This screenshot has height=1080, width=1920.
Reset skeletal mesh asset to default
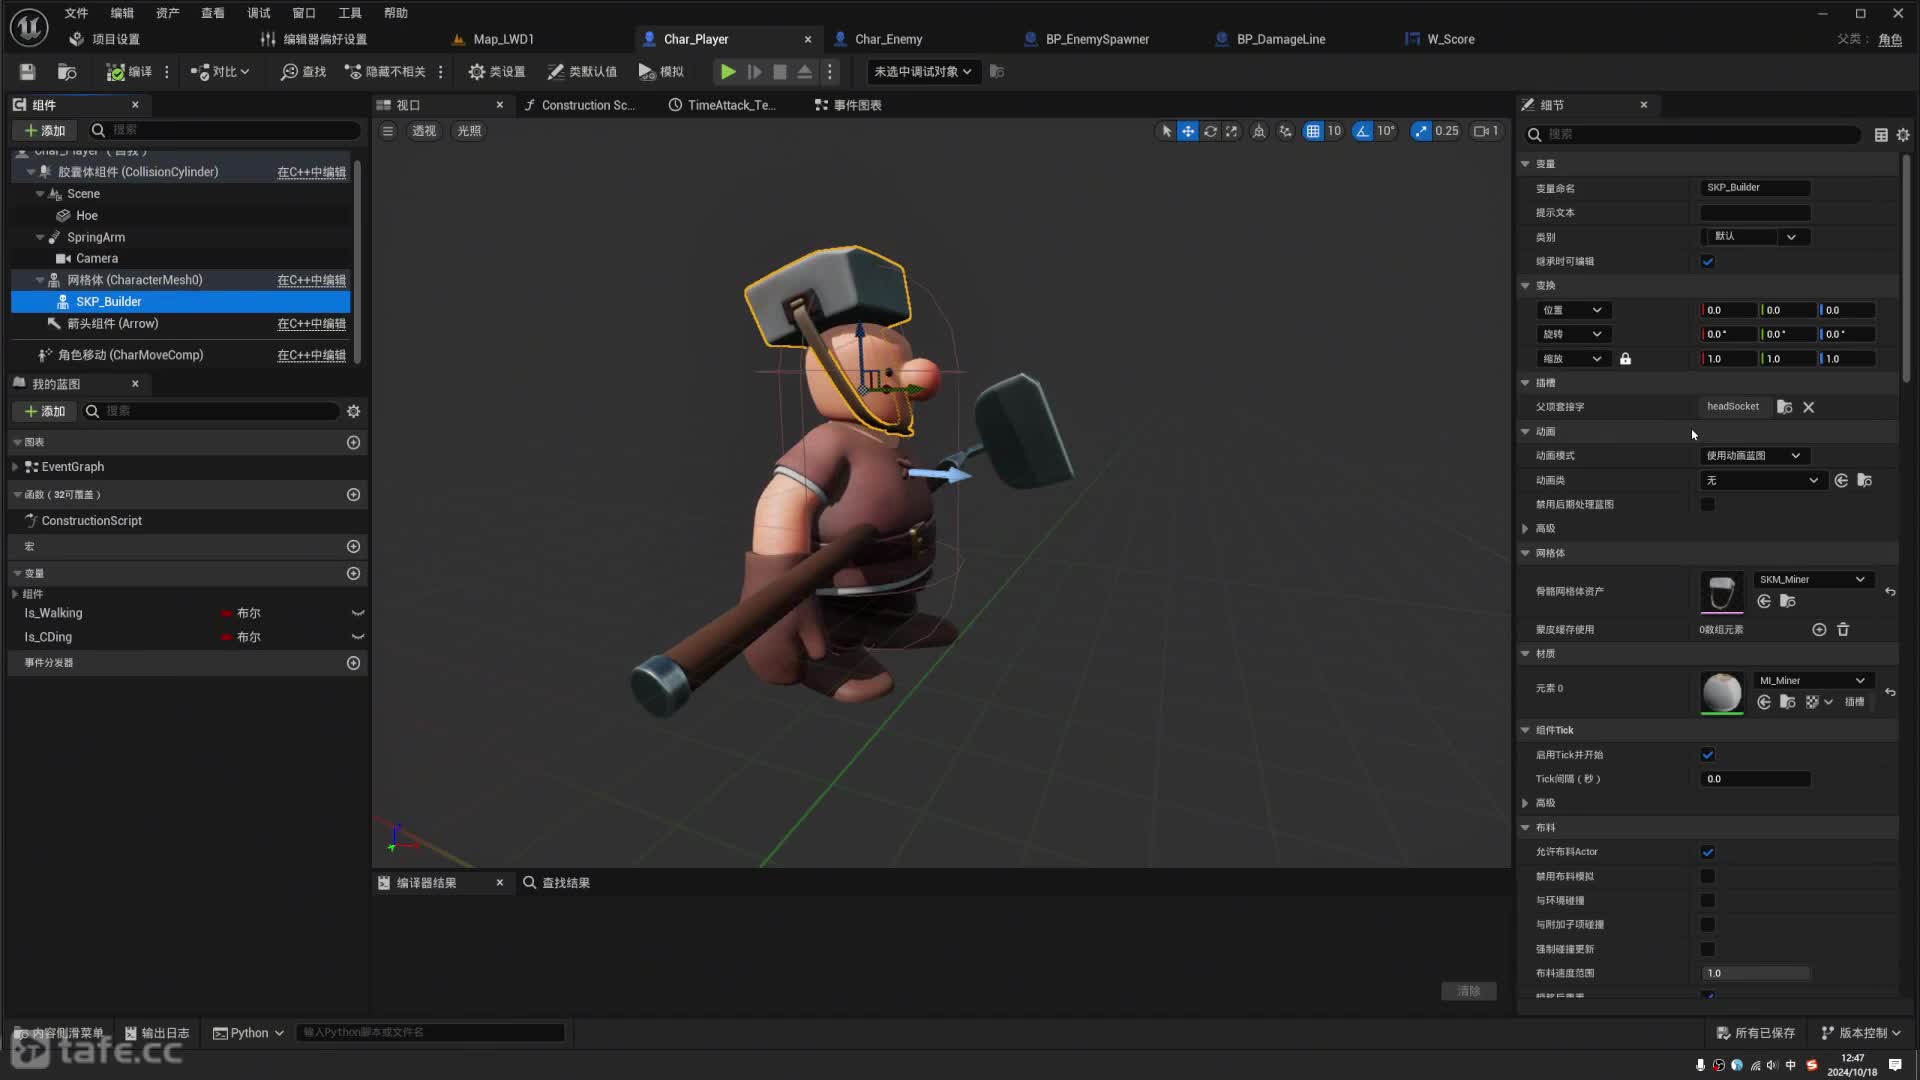[1890, 592]
